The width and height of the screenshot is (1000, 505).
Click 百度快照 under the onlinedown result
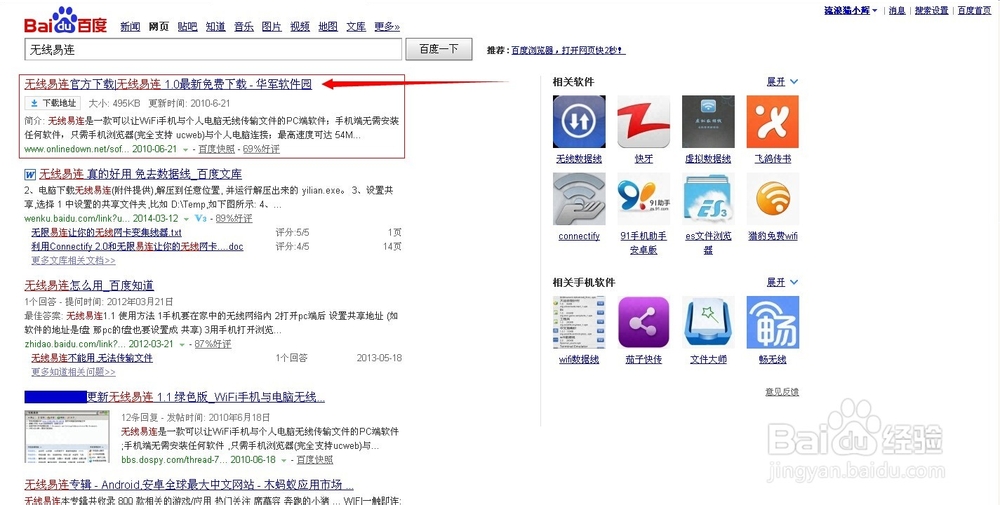(216, 149)
